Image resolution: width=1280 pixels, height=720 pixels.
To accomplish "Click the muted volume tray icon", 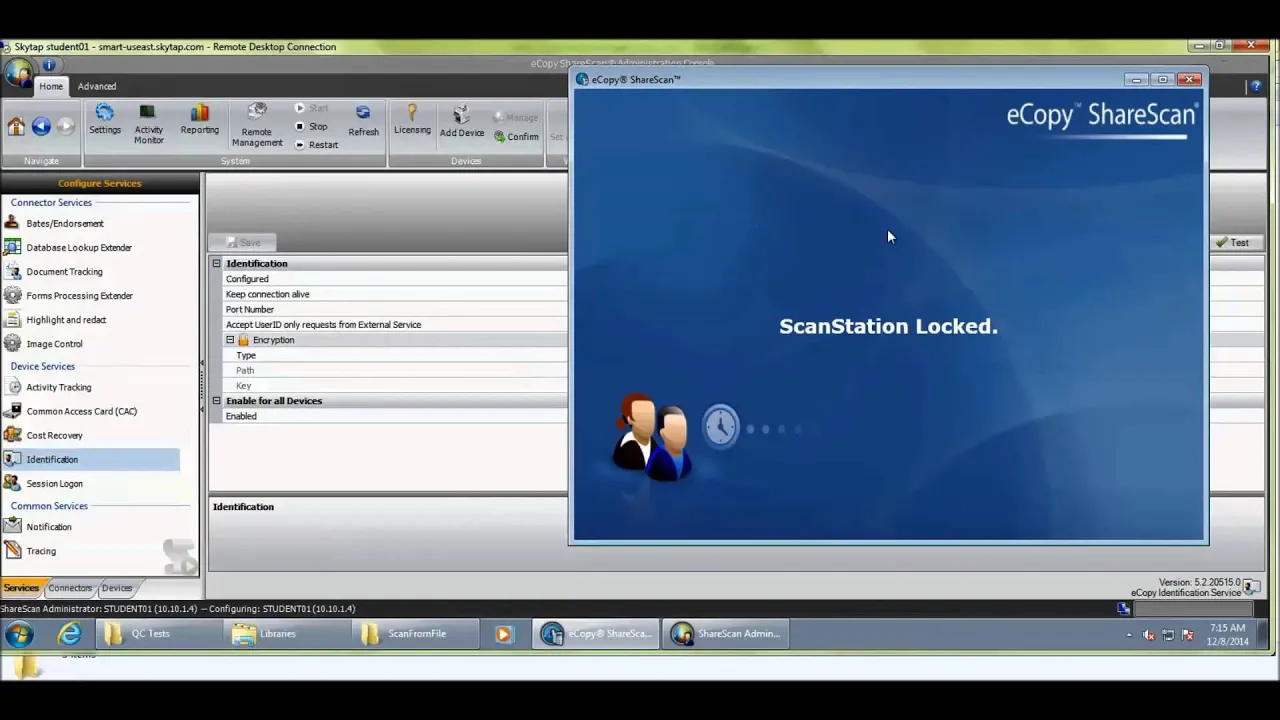I will click(x=1148, y=635).
